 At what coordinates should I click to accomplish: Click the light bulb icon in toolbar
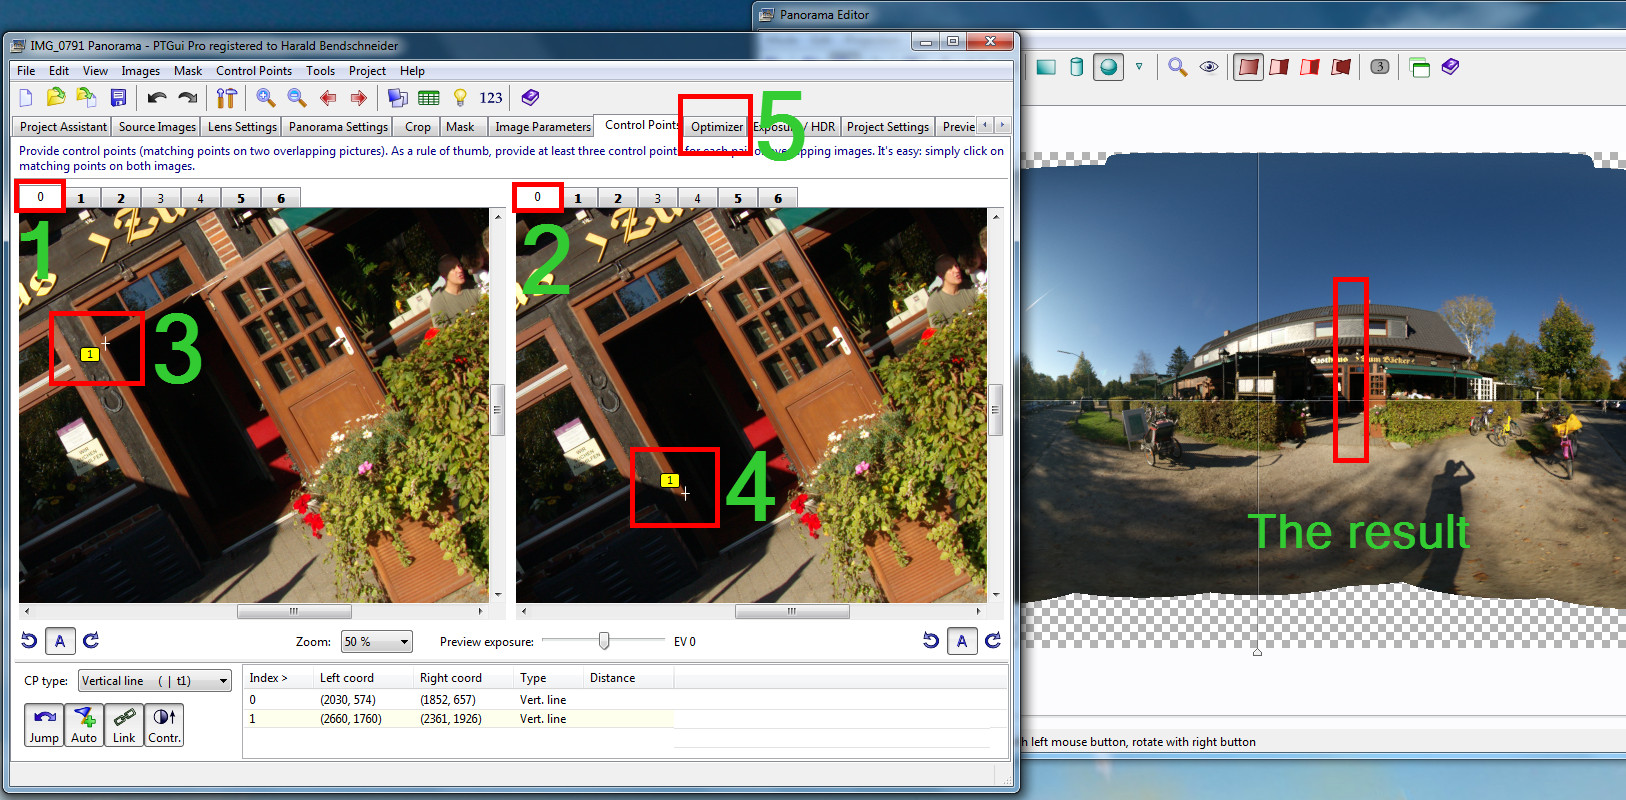tap(460, 97)
